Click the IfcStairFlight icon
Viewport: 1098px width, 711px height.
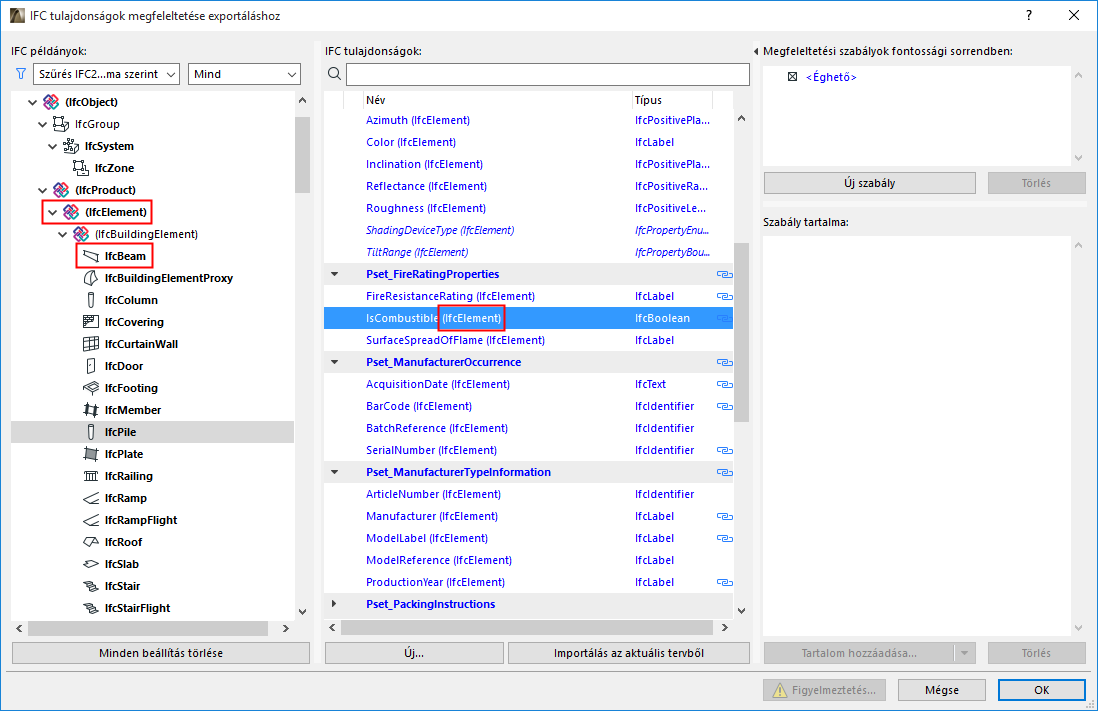coord(90,608)
